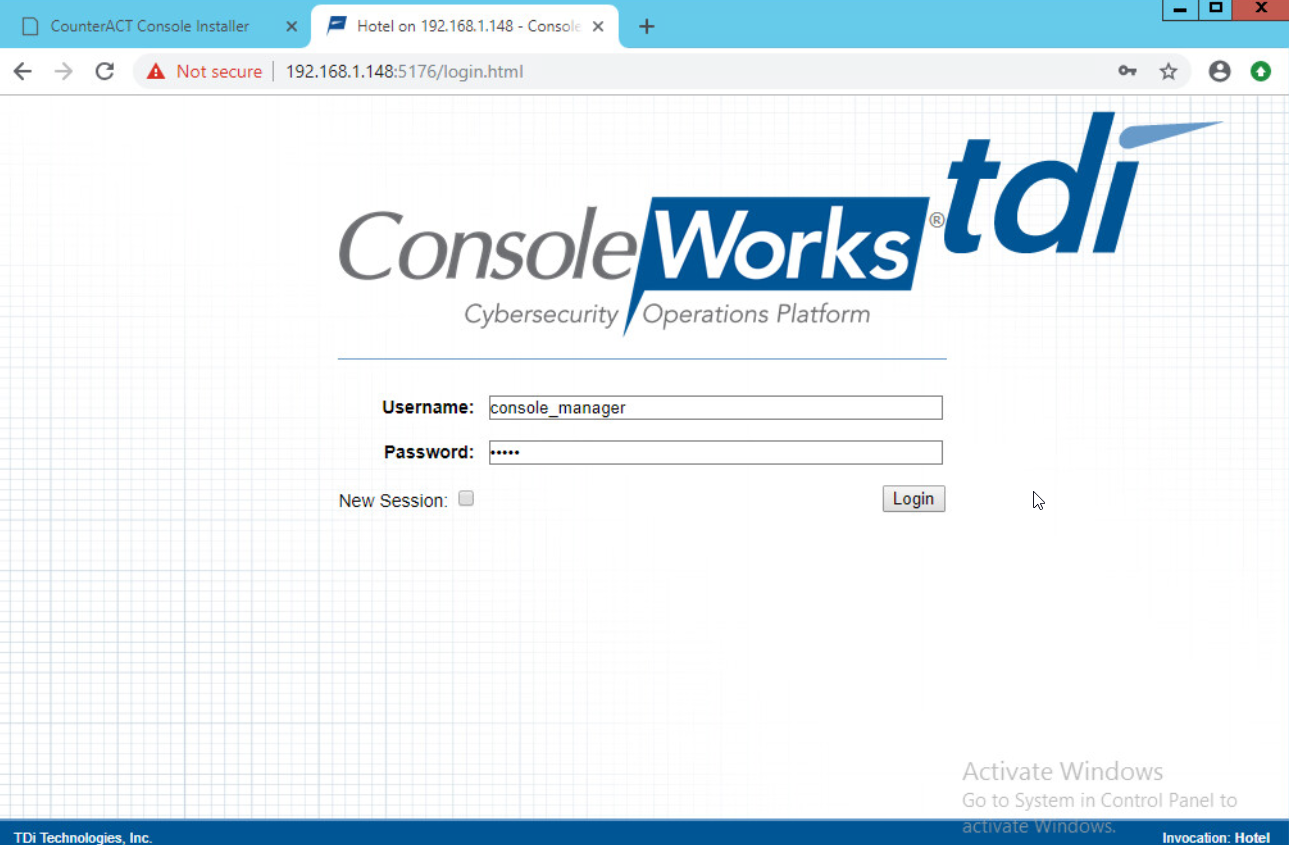The width and height of the screenshot is (1289, 845).
Task: Click the Not secure warning triangle
Action: [x=155, y=71]
